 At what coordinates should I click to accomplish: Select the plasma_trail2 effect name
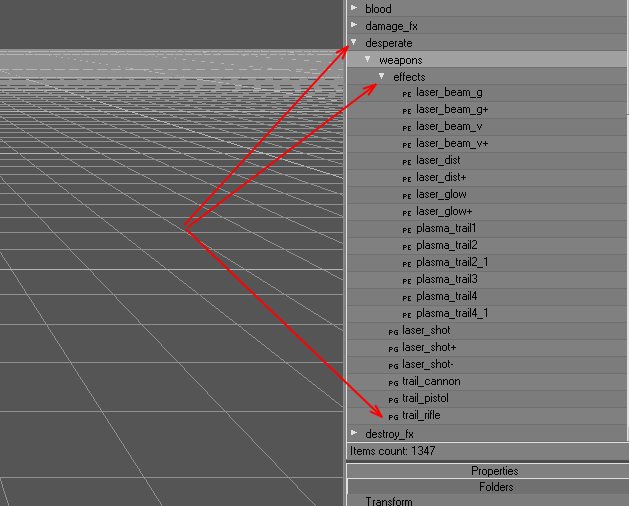(x=447, y=246)
